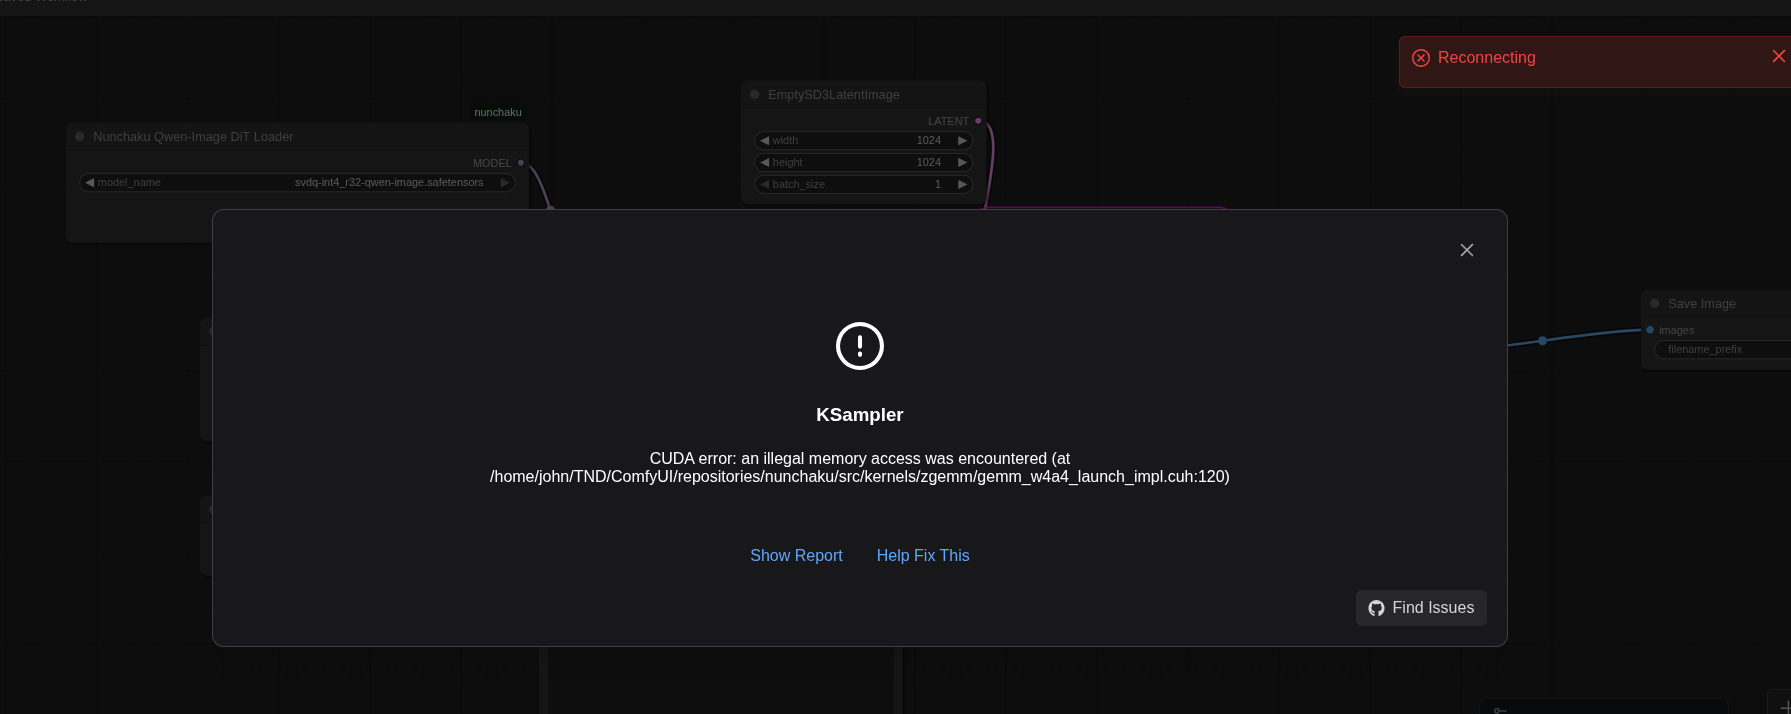
Task: Increase width value with right arrow
Action: click(x=962, y=140)
